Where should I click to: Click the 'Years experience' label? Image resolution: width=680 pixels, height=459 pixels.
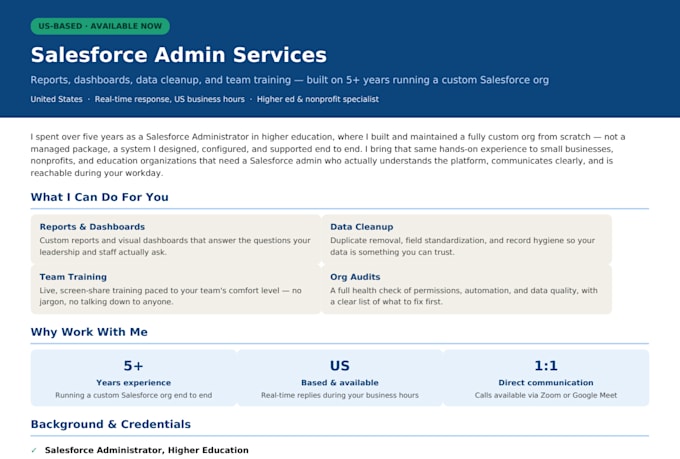[x=134, y=383]
